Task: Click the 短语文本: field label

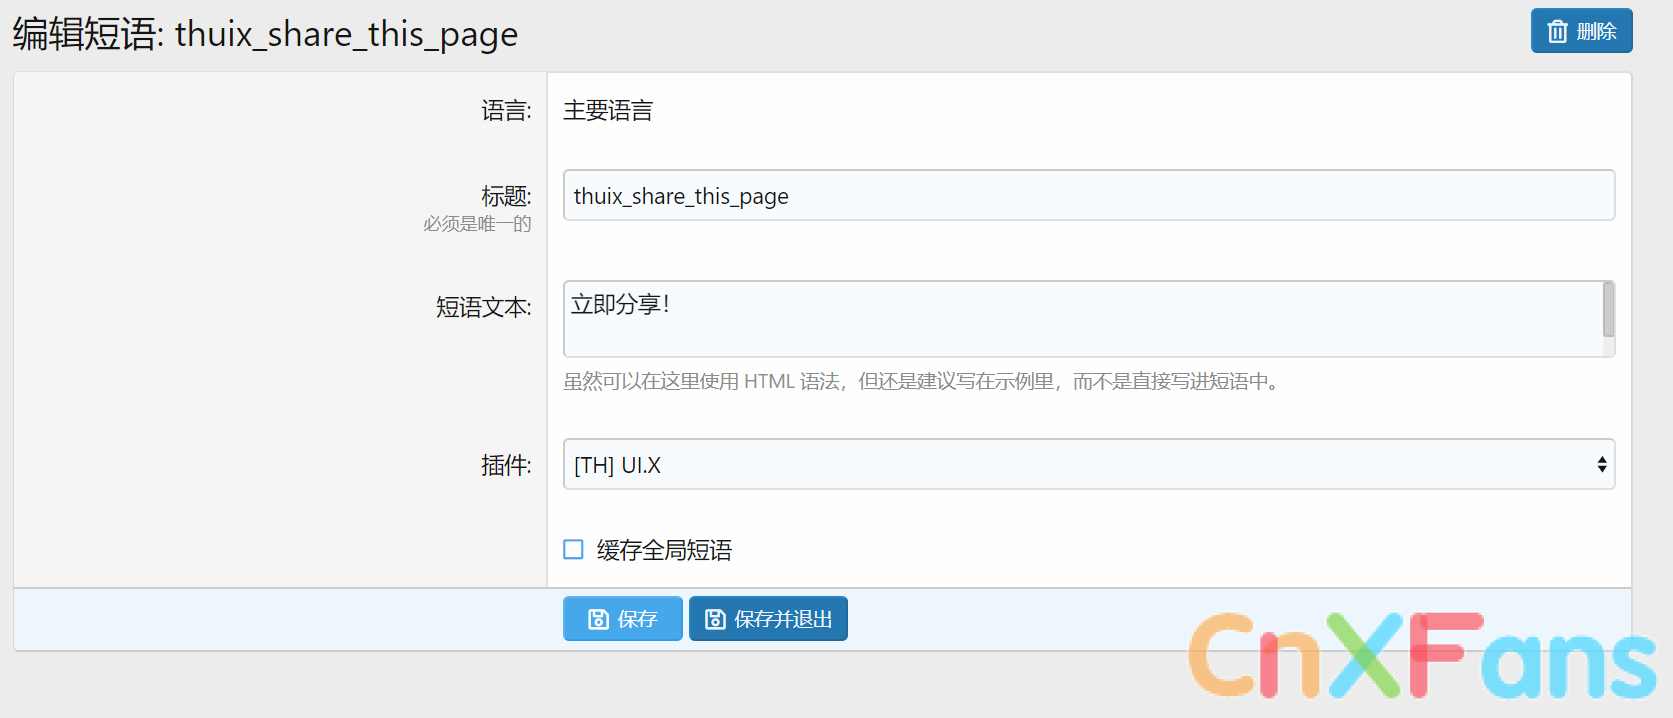Action: (x=484, y=307)
